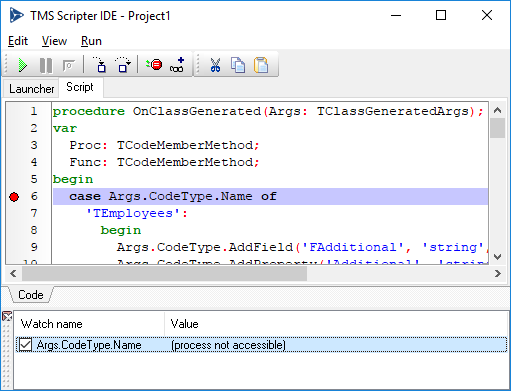Click vertical scrollbar down arrow
Screen dimensions: 511x391
tap(497, 256)
